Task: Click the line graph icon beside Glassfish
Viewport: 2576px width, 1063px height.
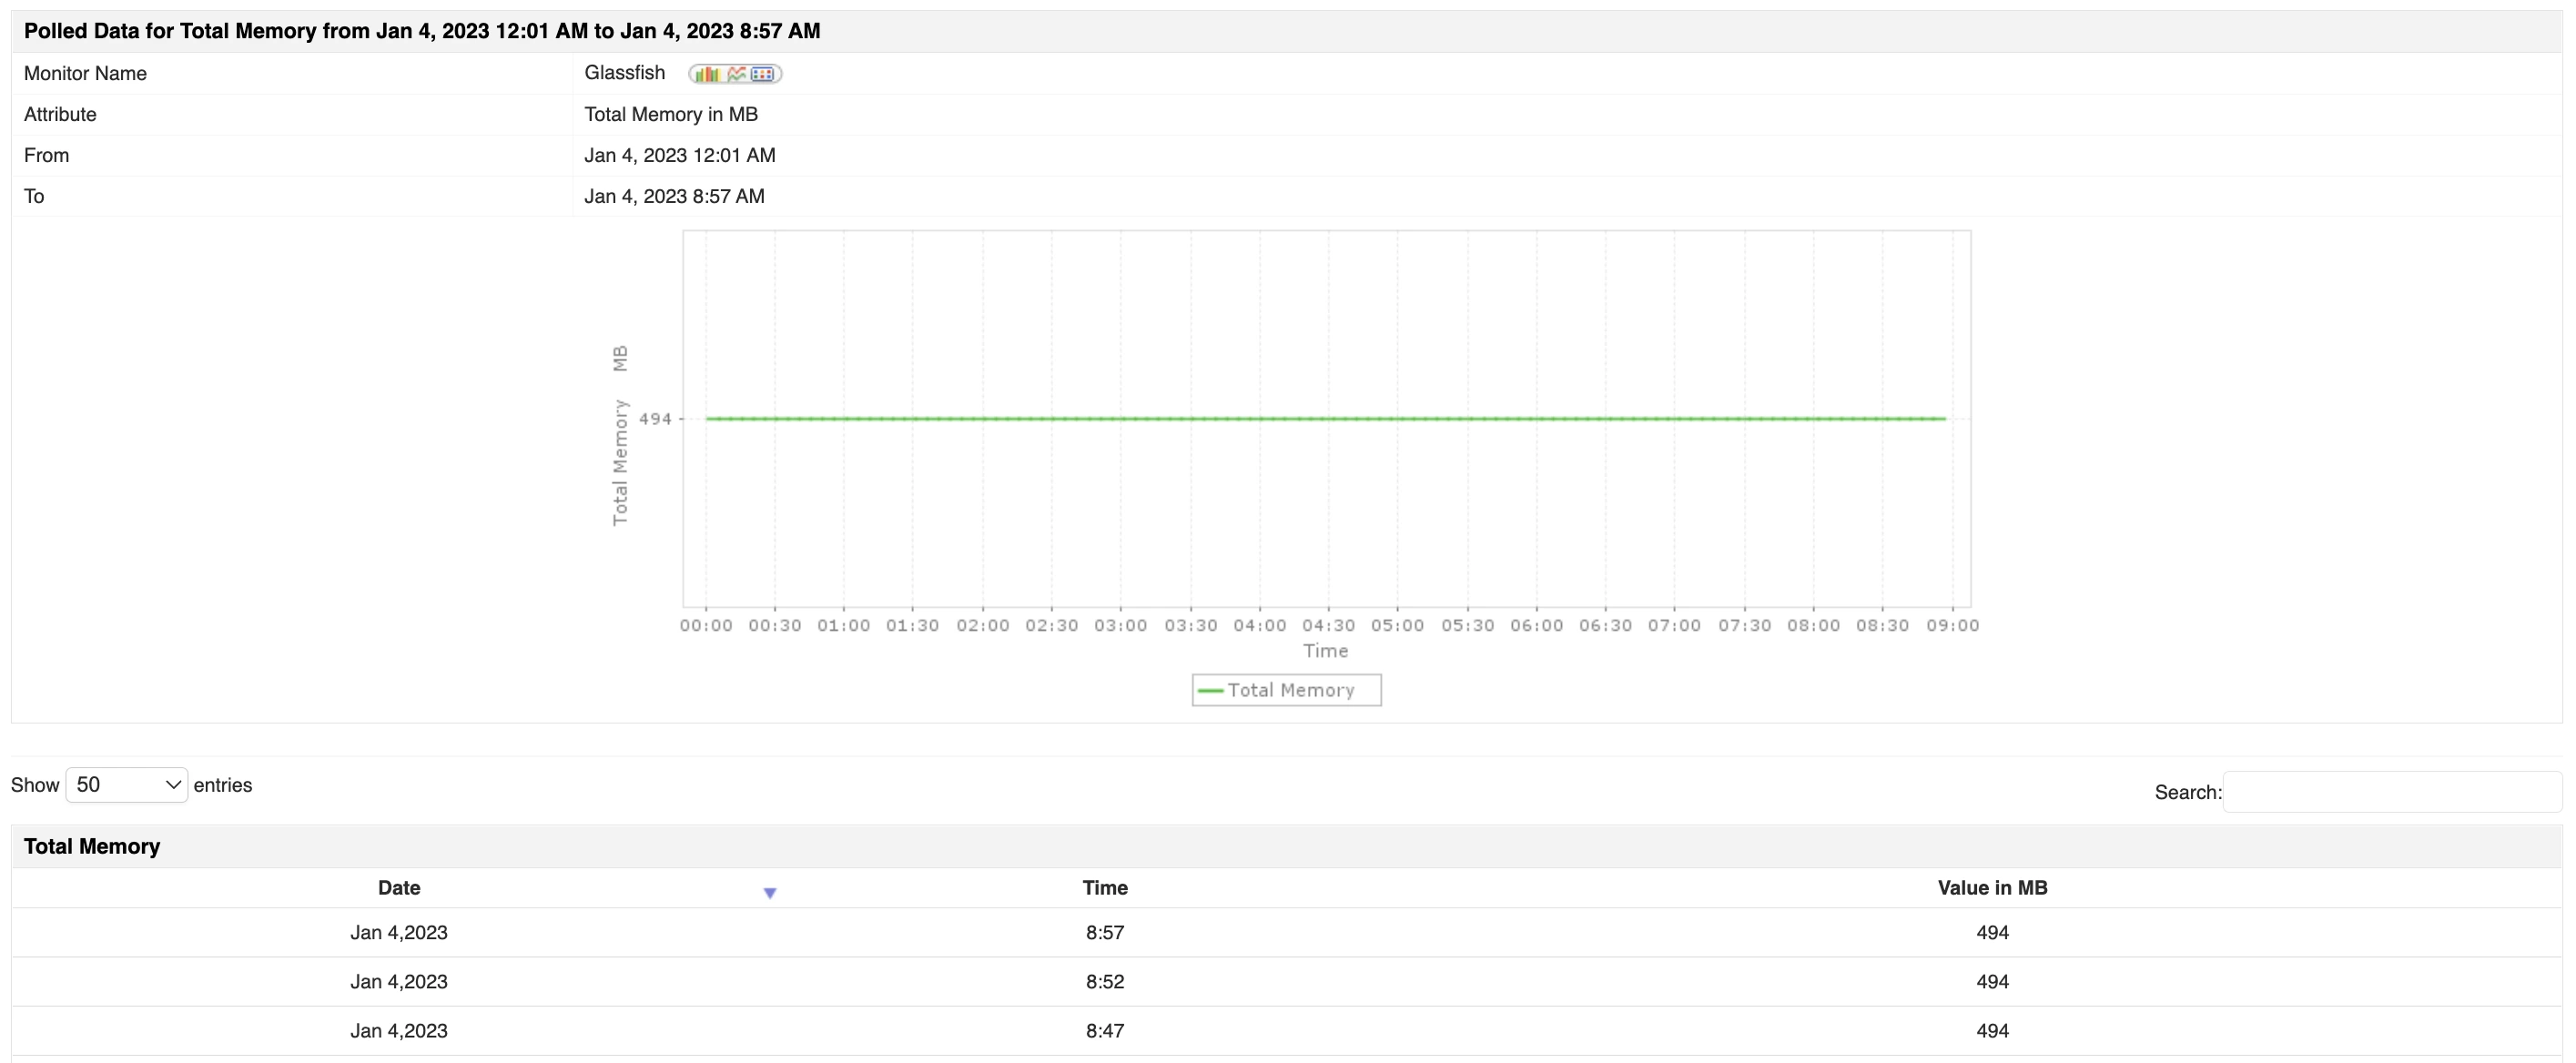Action: tap(737, 74)
